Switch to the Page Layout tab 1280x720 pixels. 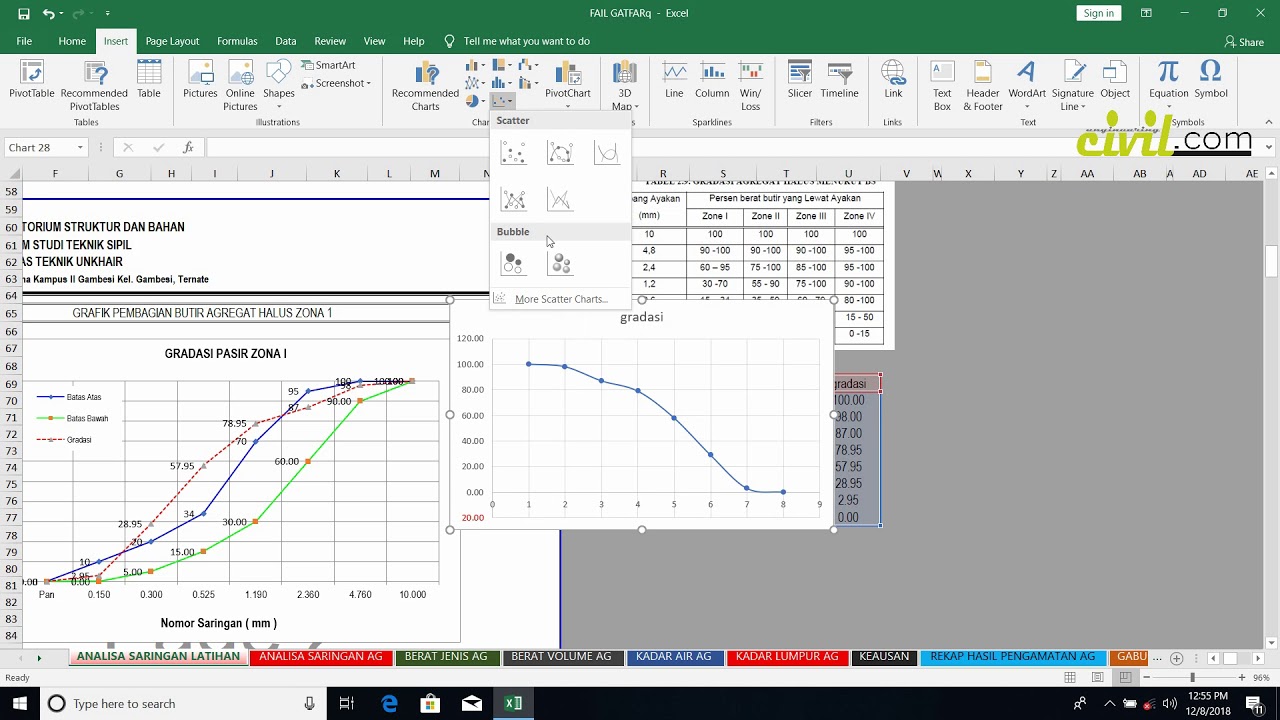pos(172,41)
